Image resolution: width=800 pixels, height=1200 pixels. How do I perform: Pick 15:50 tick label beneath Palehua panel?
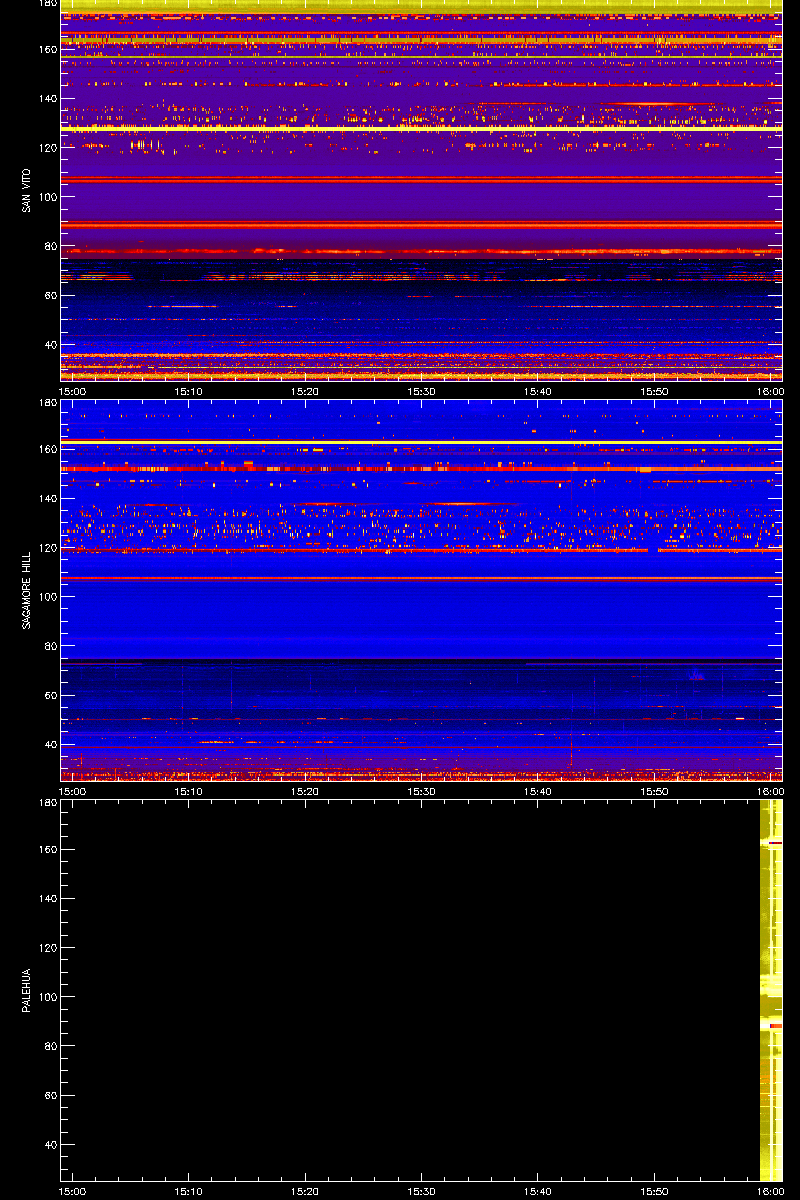tap(655, 1191)
